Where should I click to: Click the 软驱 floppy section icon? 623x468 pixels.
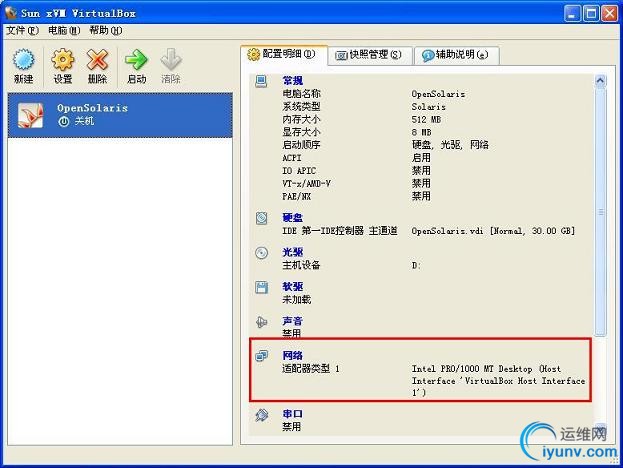261,287
